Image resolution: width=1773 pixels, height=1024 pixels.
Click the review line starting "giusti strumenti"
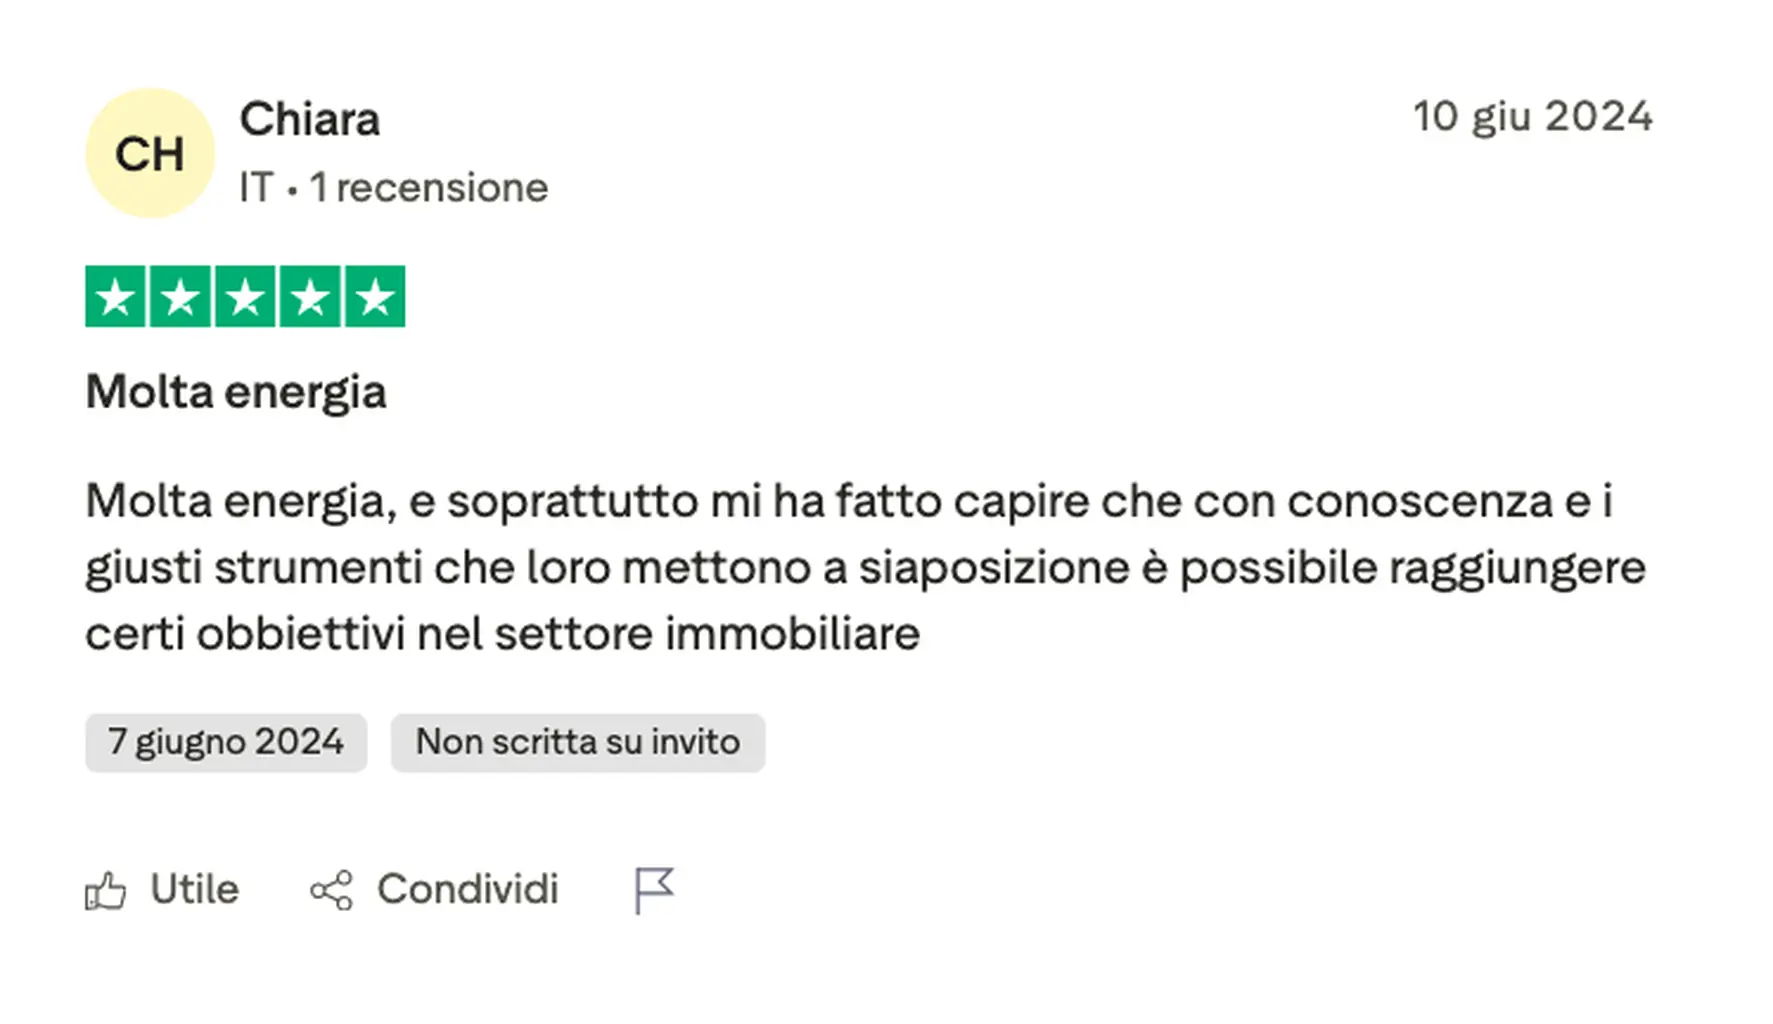click(865, 568)
